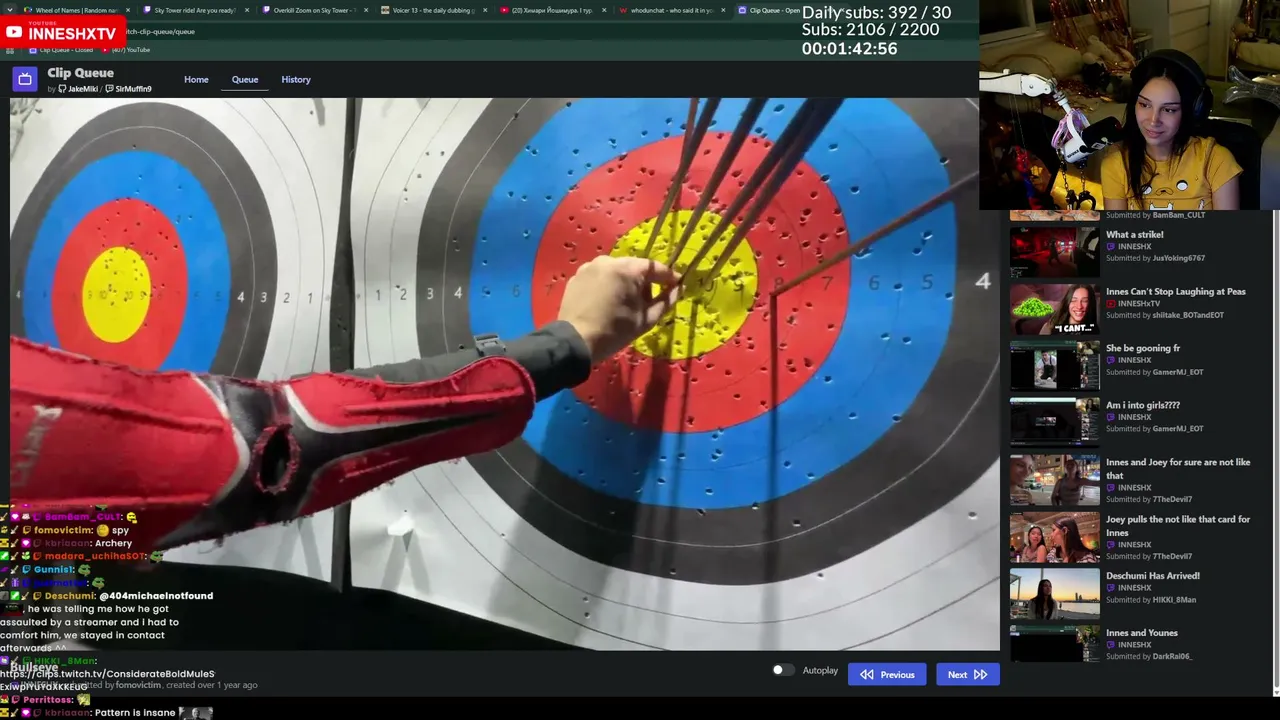Toggle the Autoplay switch
This screenshot has height=720, width=1280.
point(783,670)
